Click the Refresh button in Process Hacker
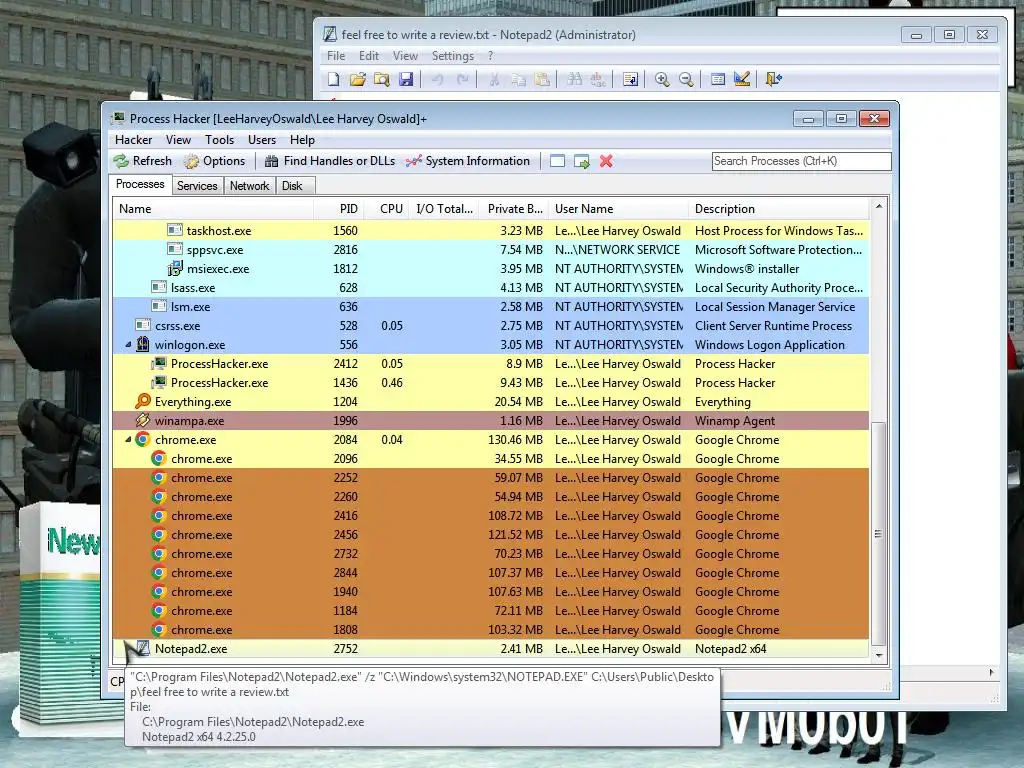 [x=142, y=161]
